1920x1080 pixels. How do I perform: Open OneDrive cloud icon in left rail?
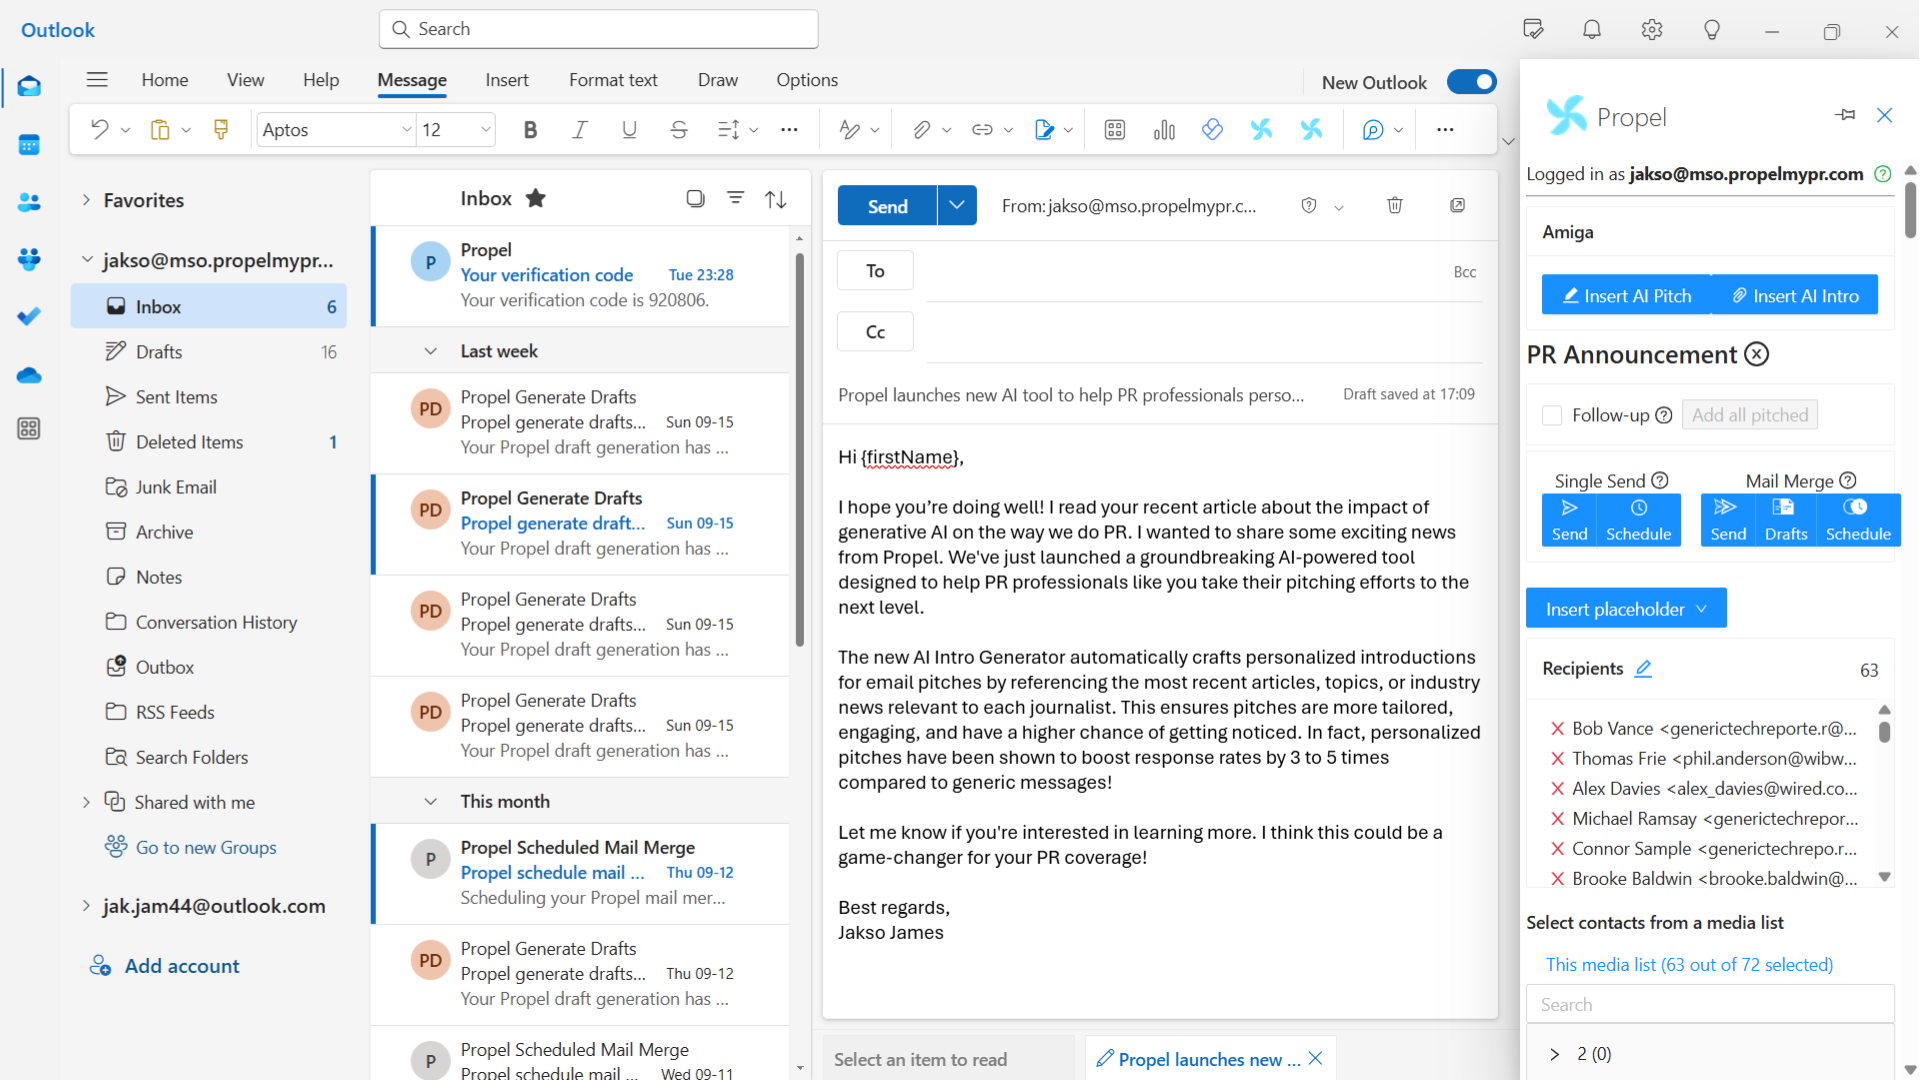tap(29, 375)
